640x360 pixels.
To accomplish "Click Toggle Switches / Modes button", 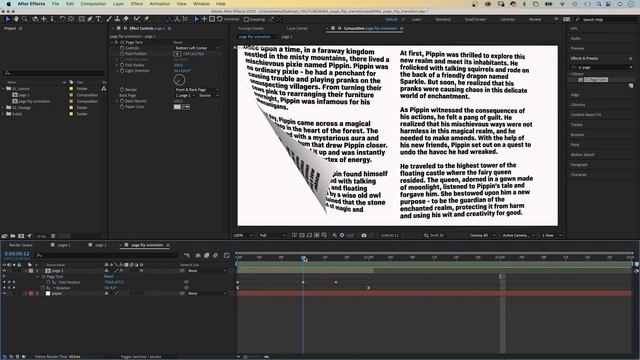I will click(x=141, y=357).
